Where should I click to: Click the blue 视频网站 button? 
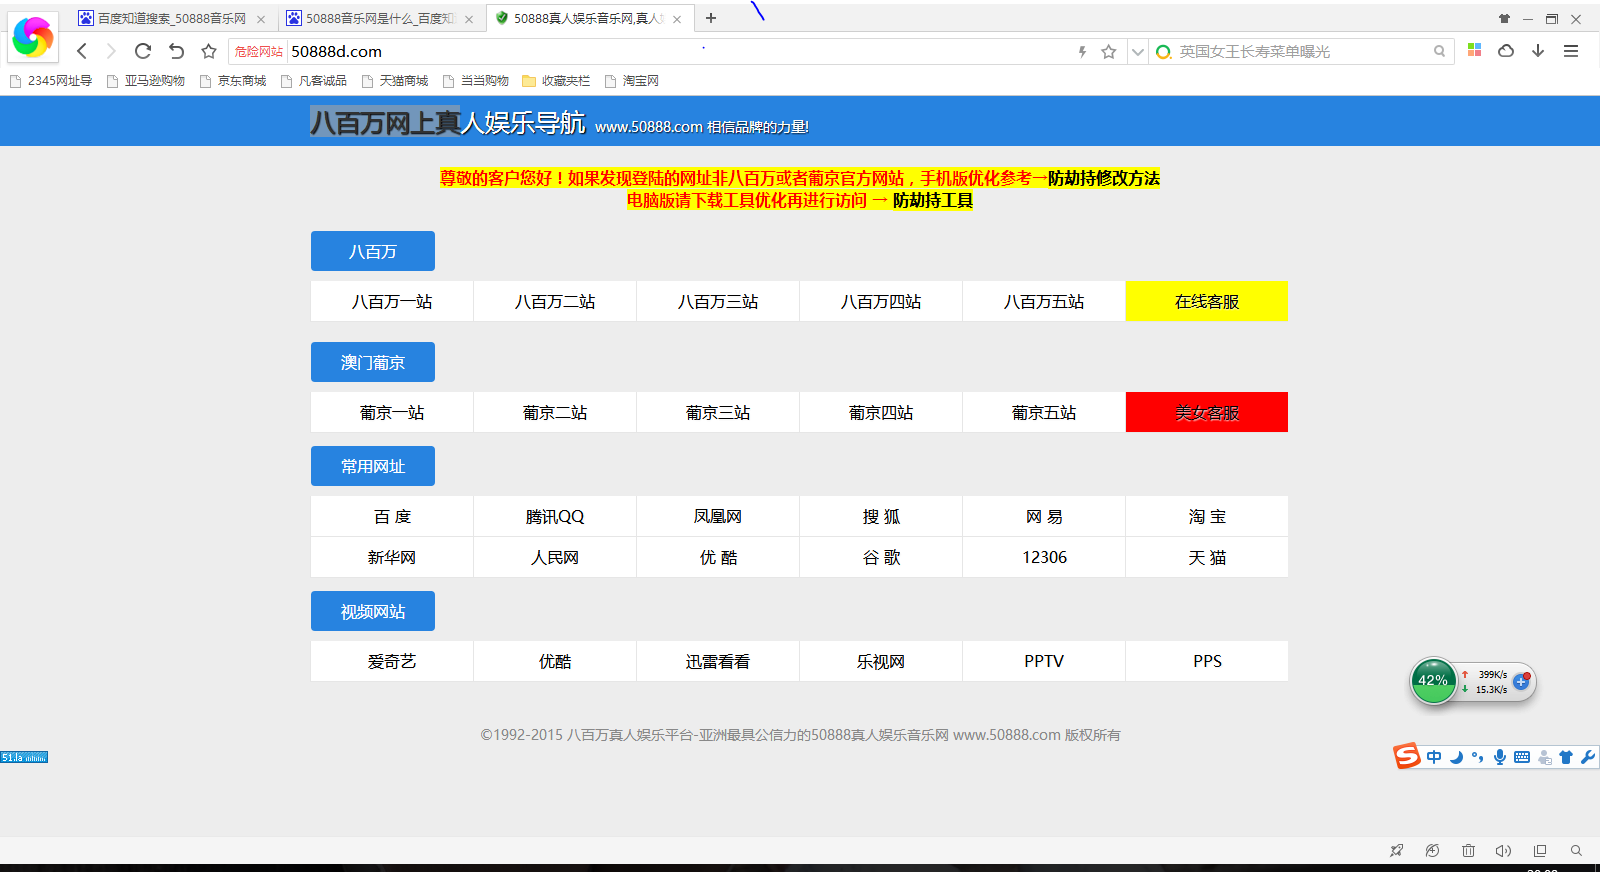point(373,611)
